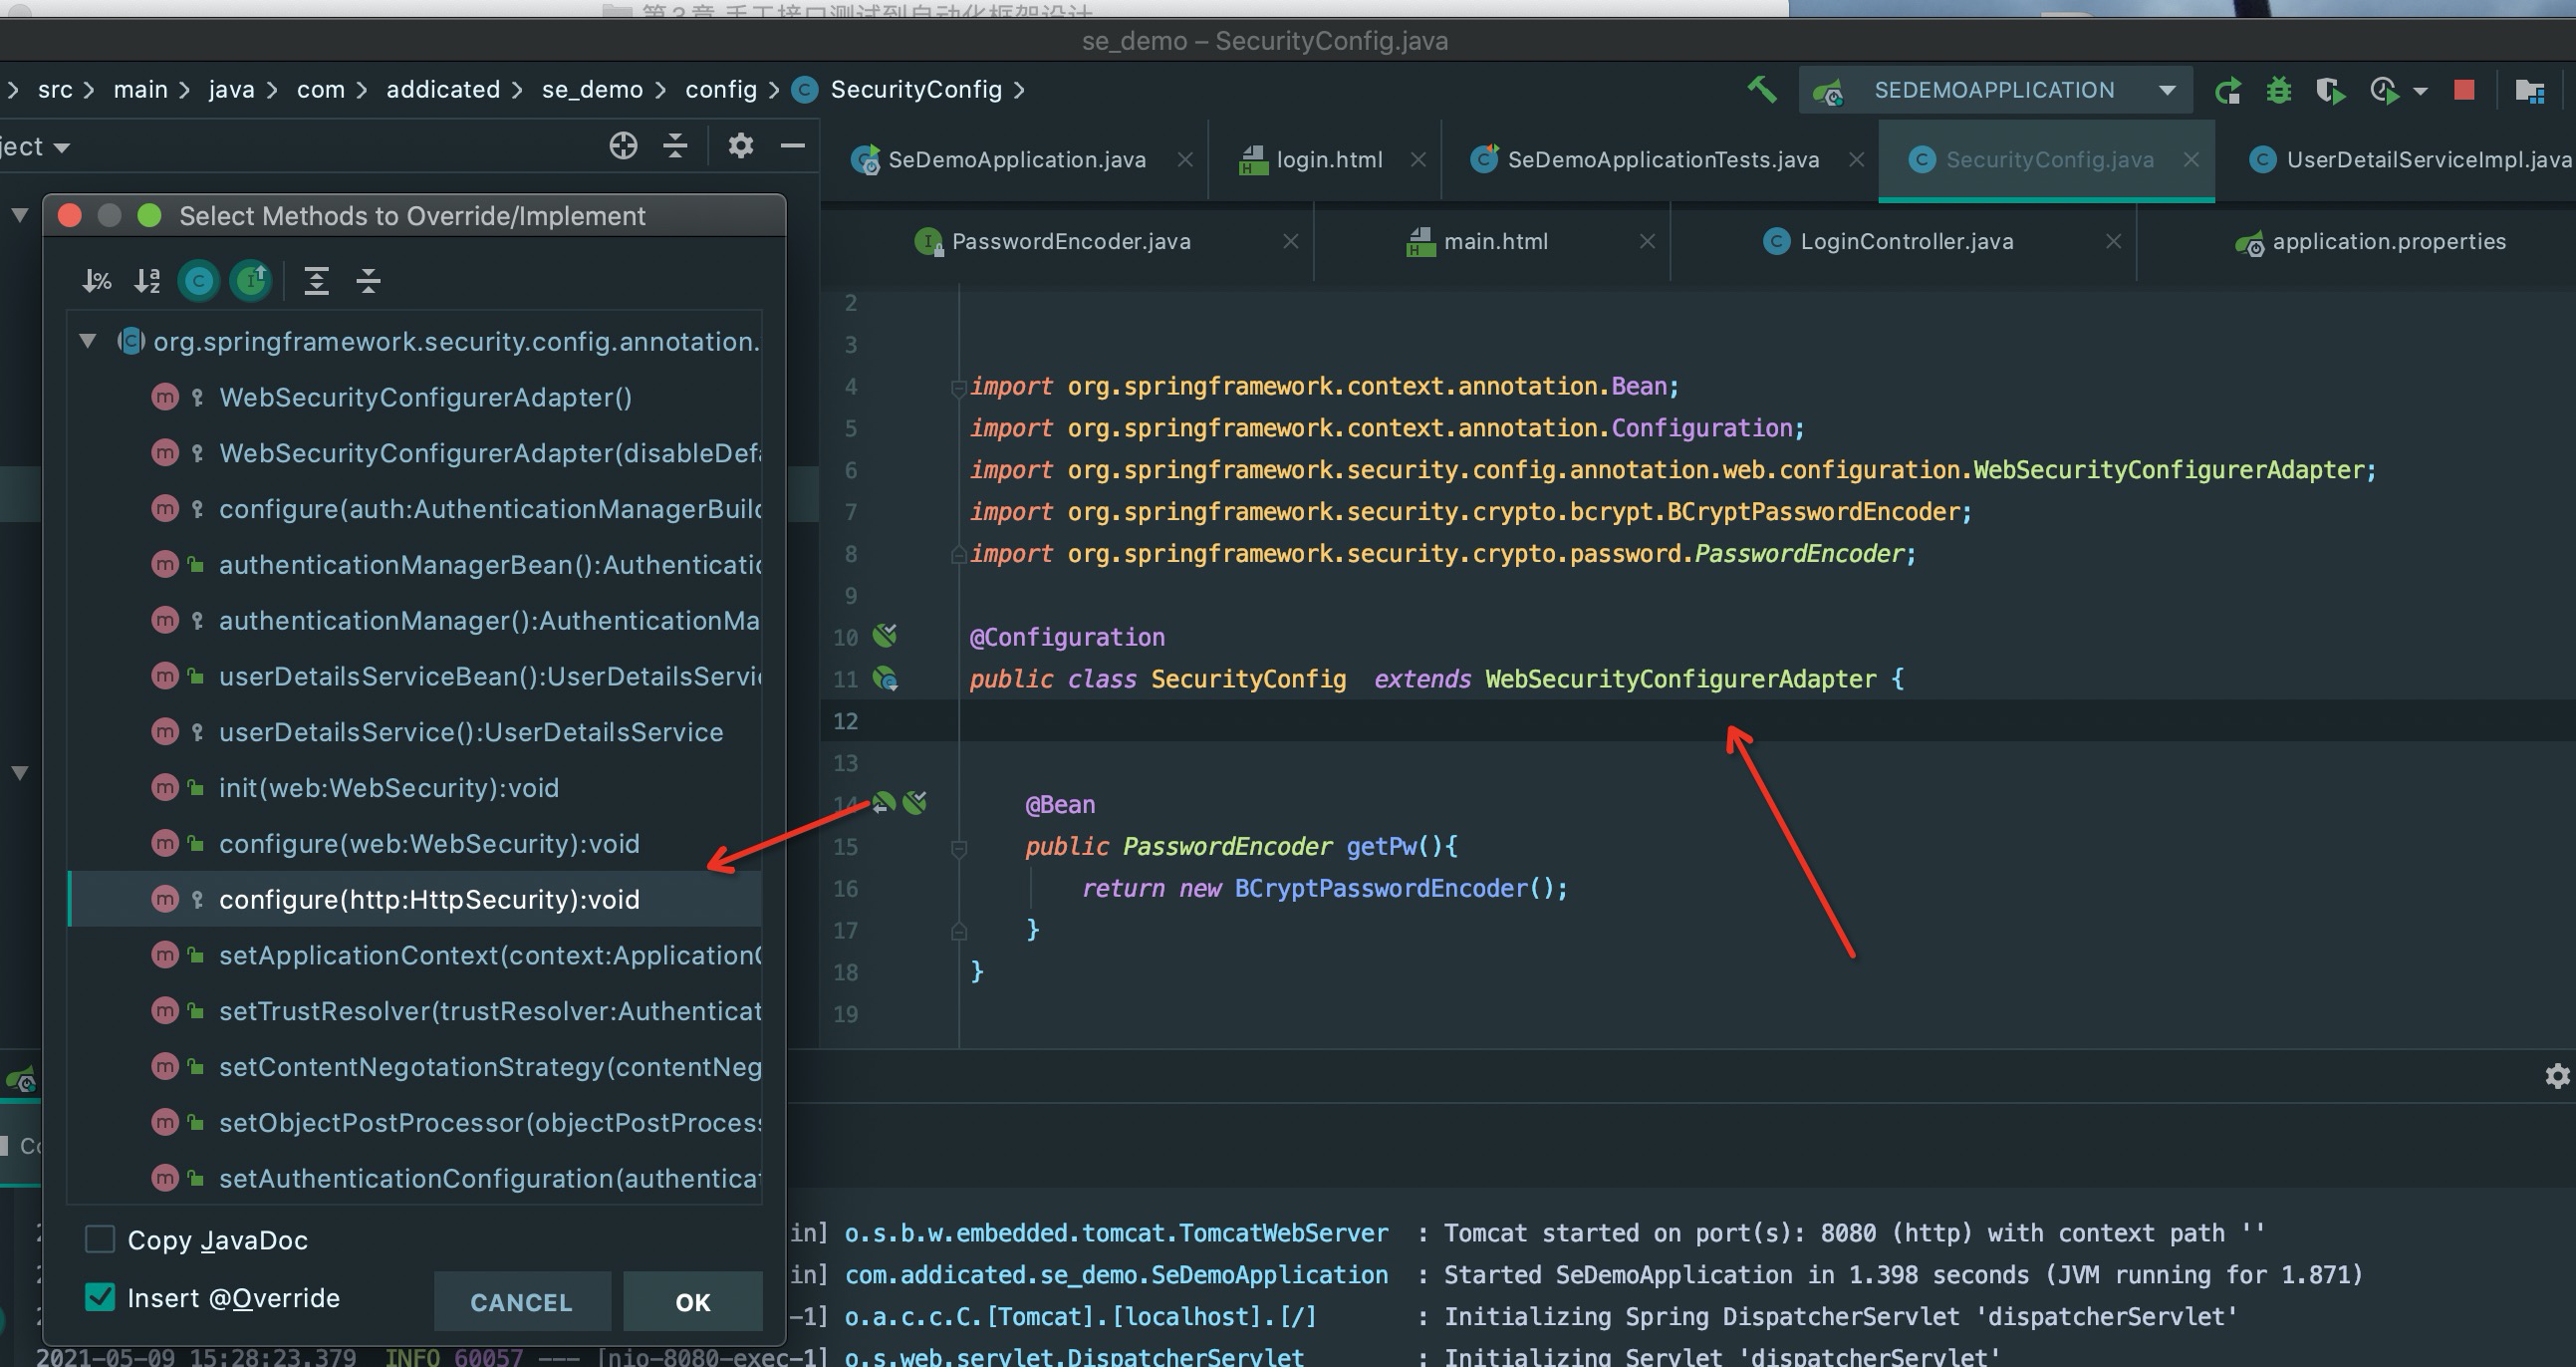Open the profiler dropdown arrow
The width and height of the screenshot is (2576, 1367).
point(2420,91)
